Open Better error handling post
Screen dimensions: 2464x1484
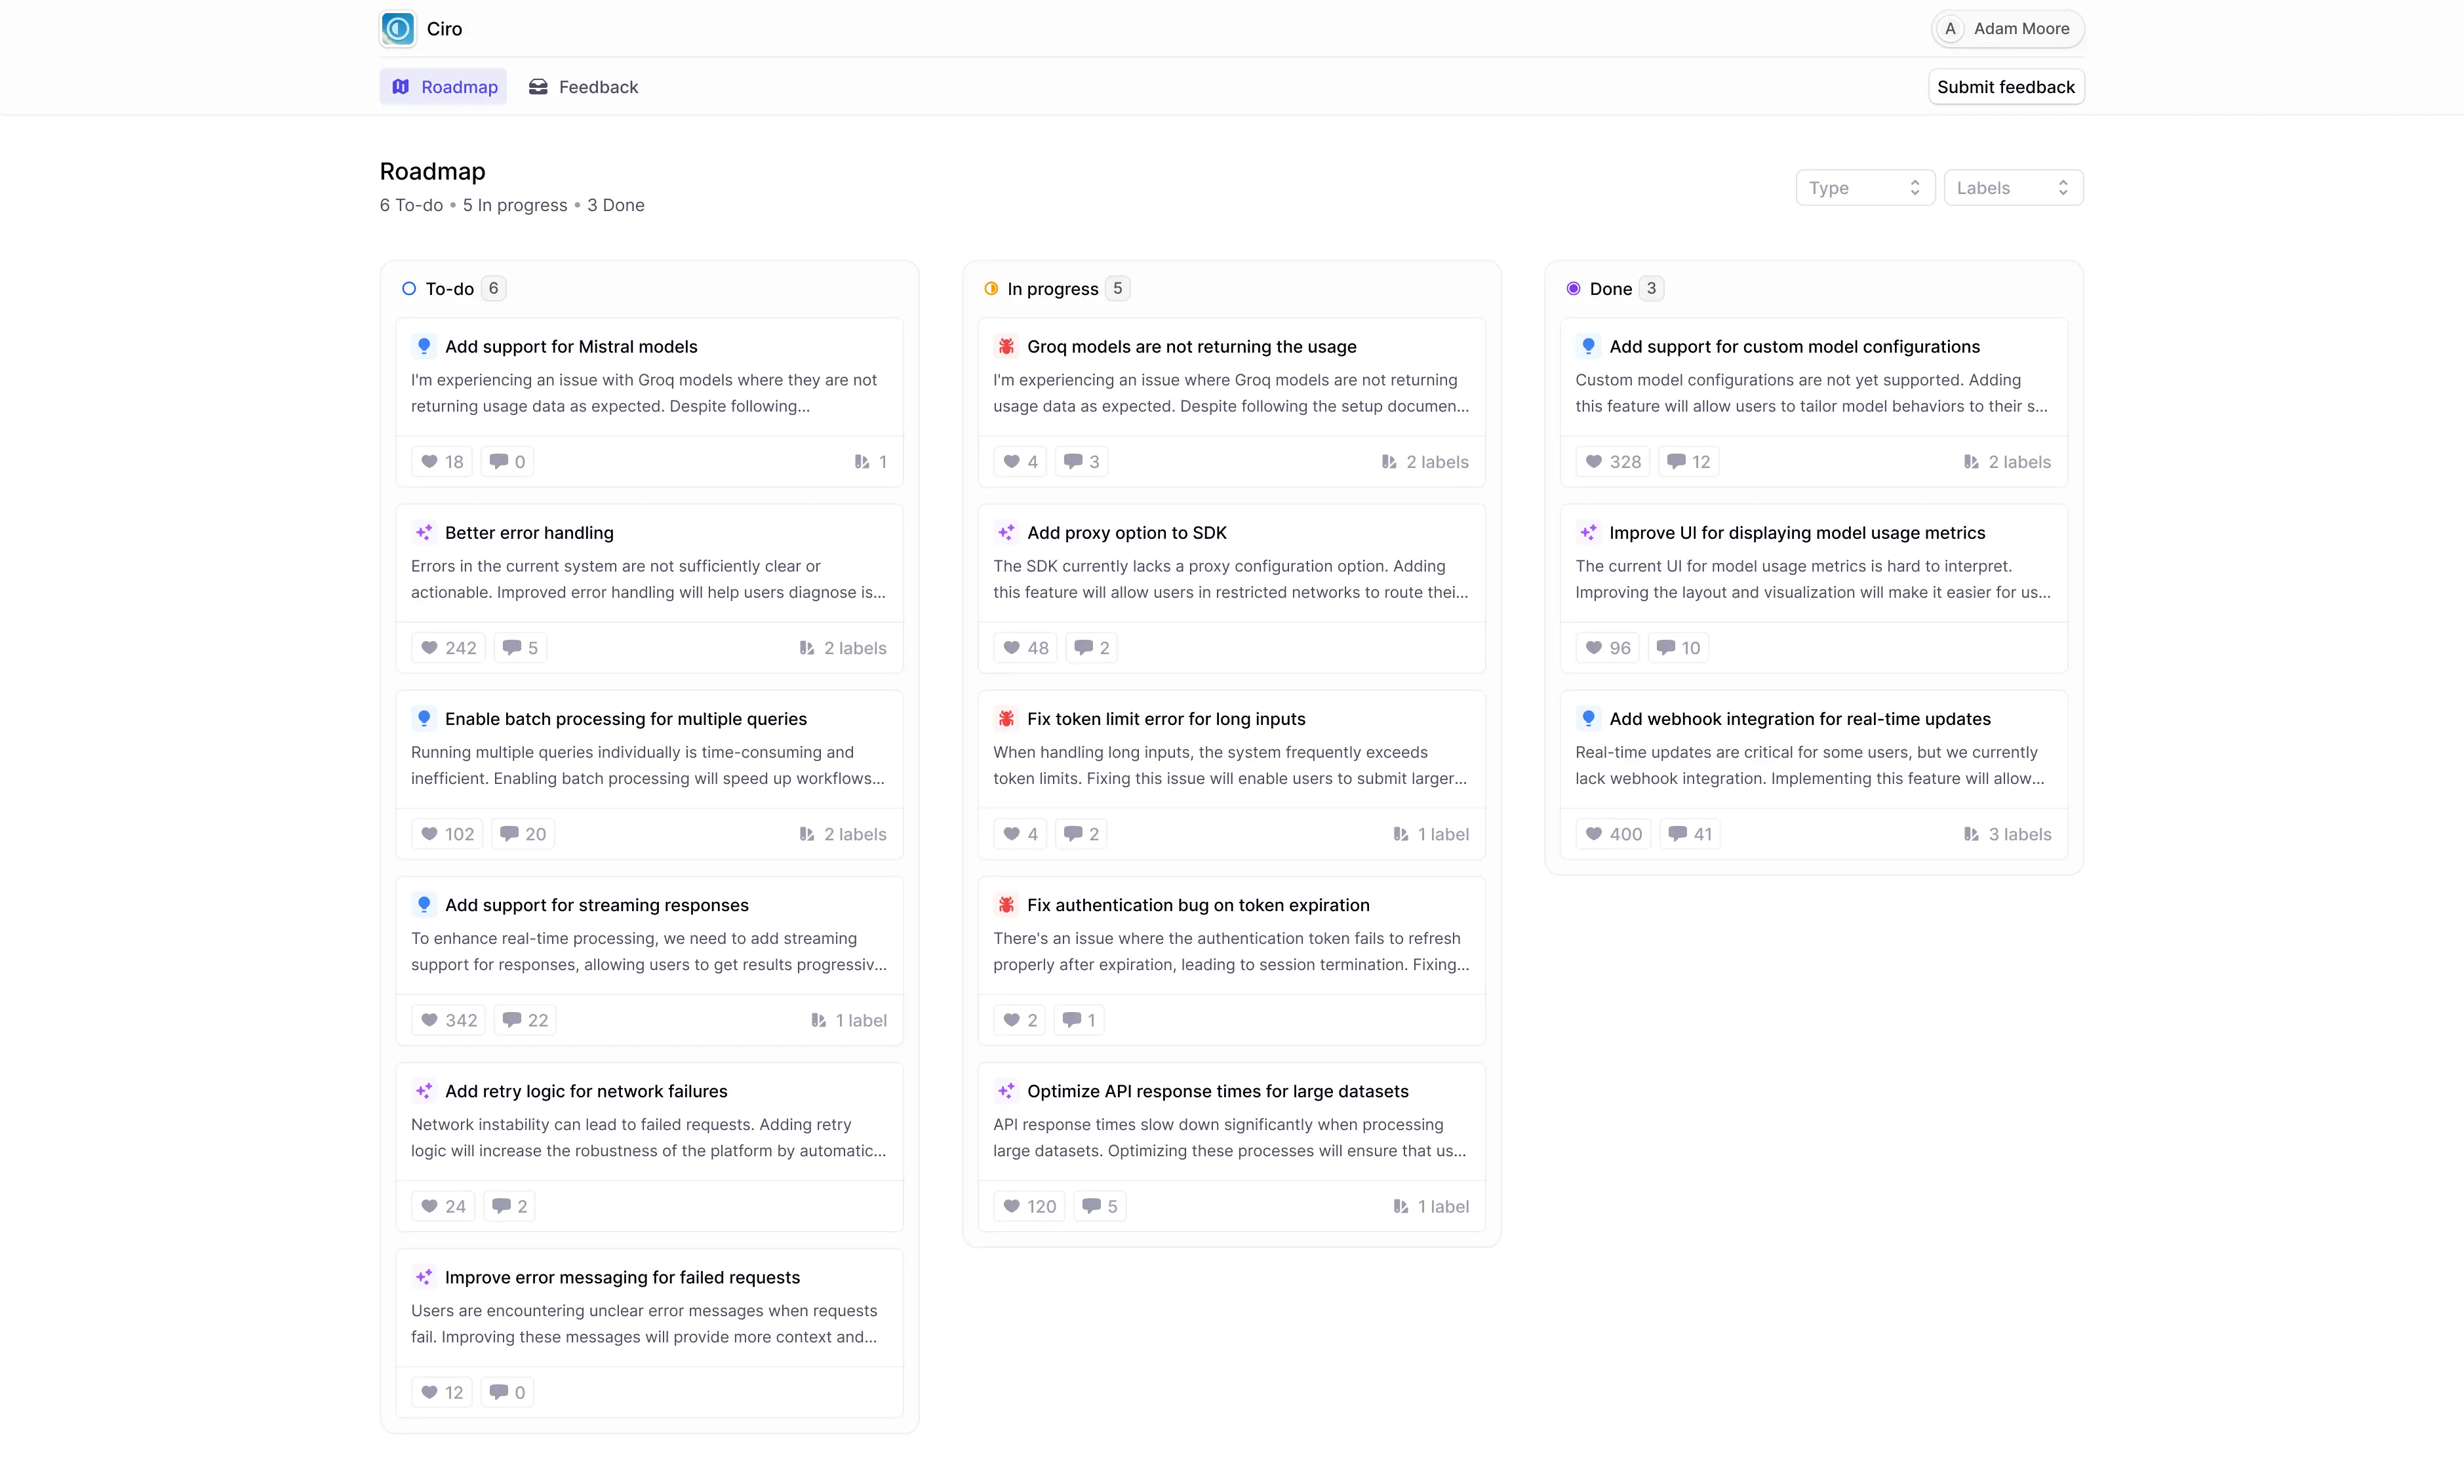coord(529,533)
